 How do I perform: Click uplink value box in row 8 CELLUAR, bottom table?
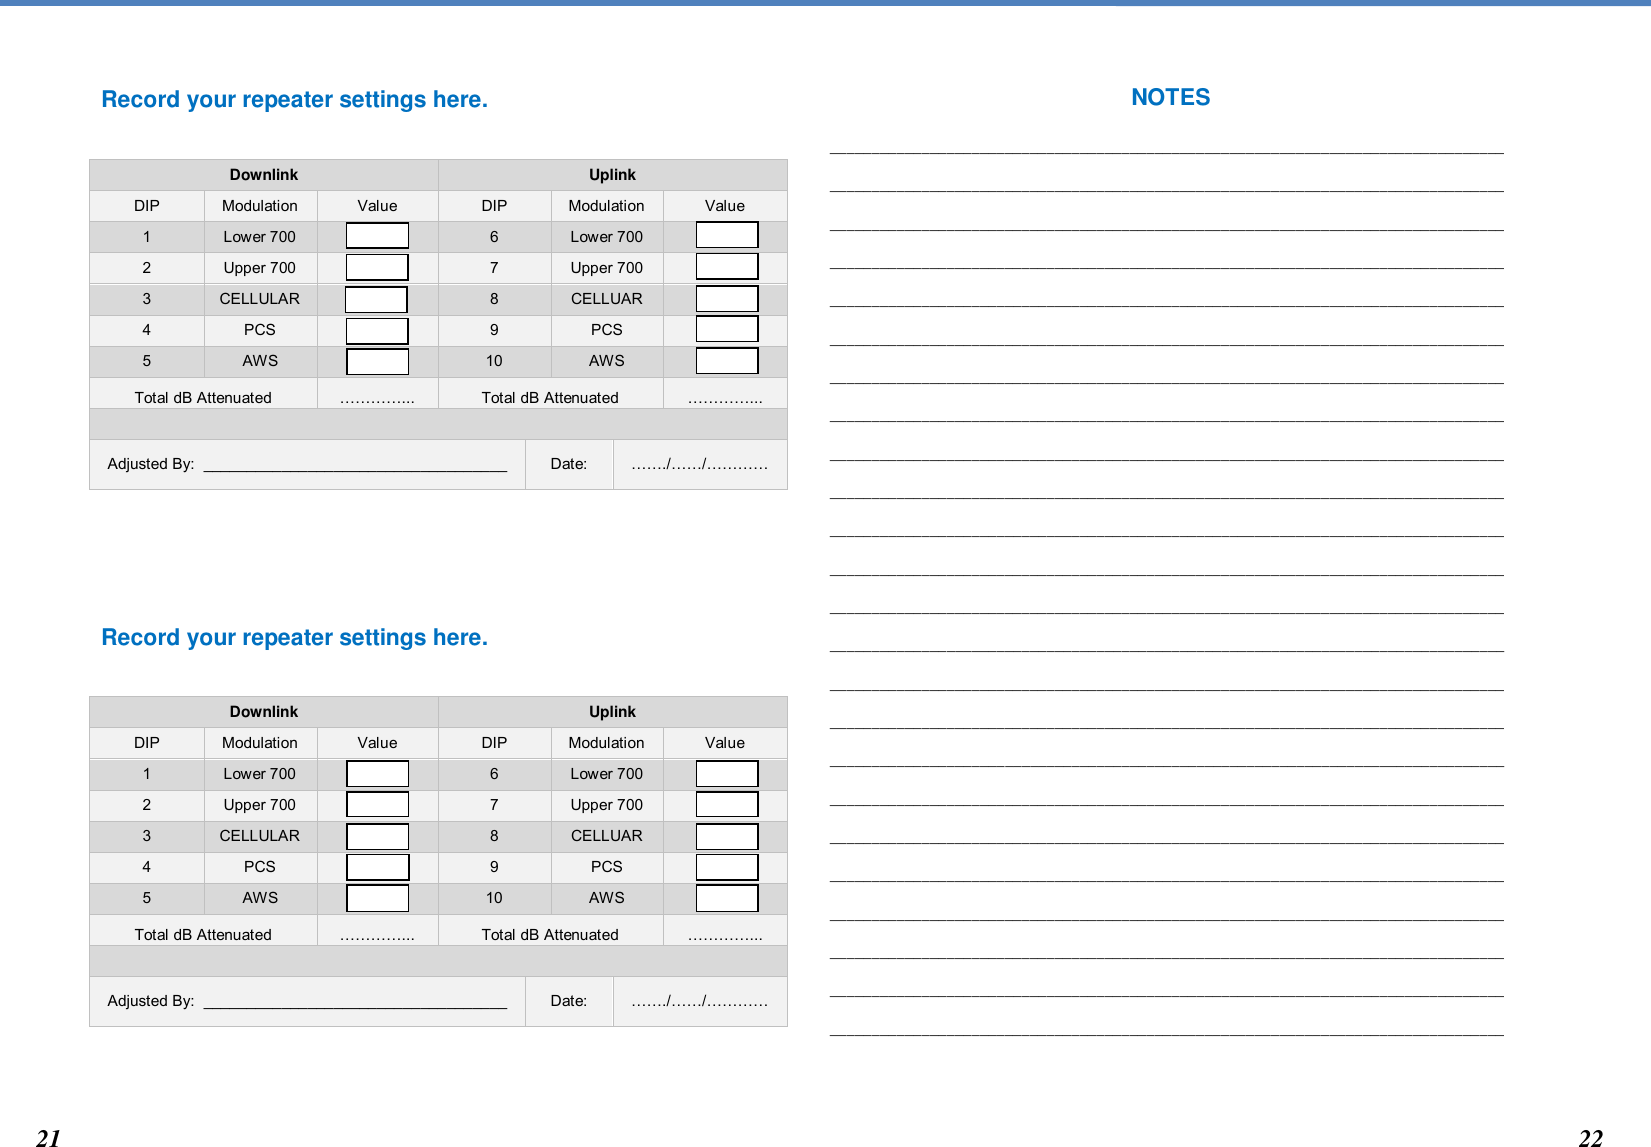[727, 836]
